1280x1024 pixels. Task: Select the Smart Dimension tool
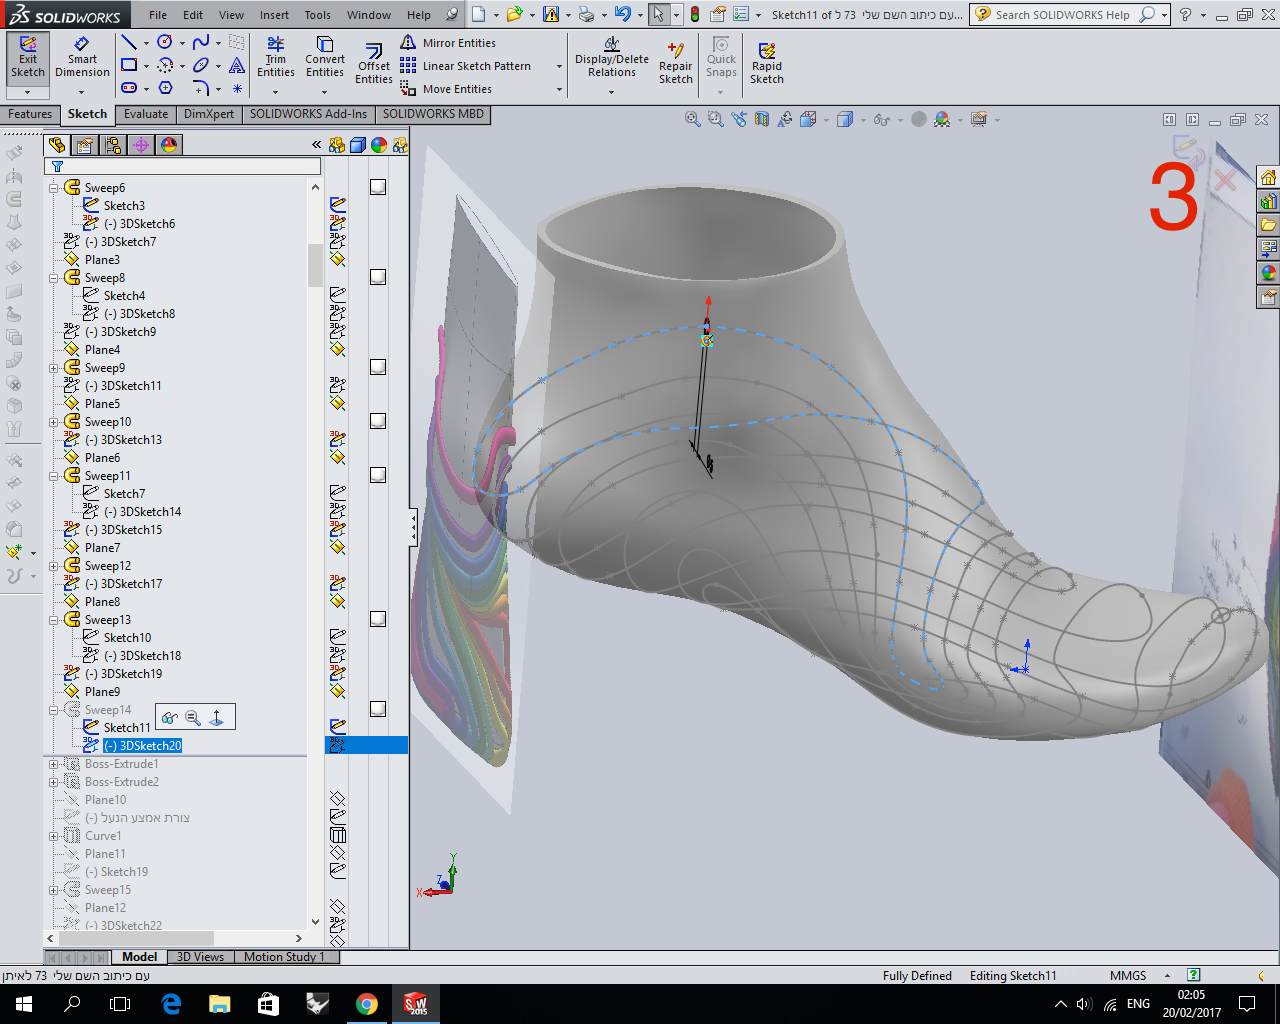[x=82, y=57]
